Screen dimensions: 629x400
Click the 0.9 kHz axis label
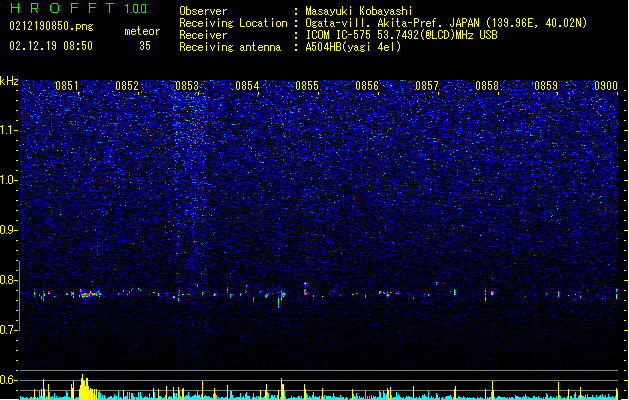pyautogui.click(x=8, y=230)
